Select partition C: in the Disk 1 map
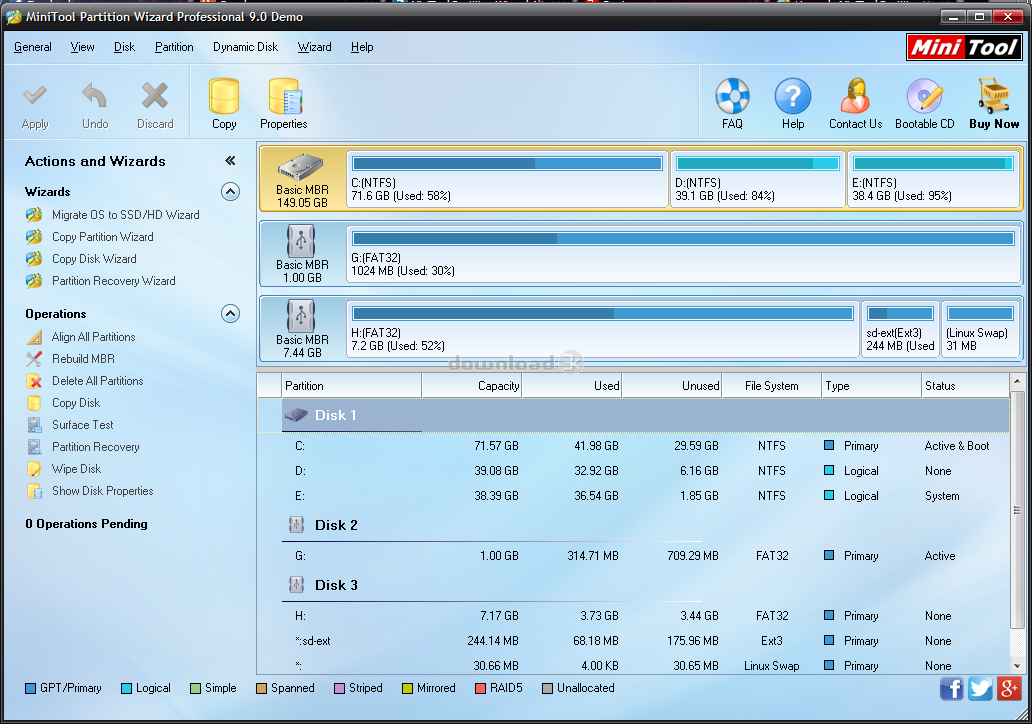 pos(505,178)
